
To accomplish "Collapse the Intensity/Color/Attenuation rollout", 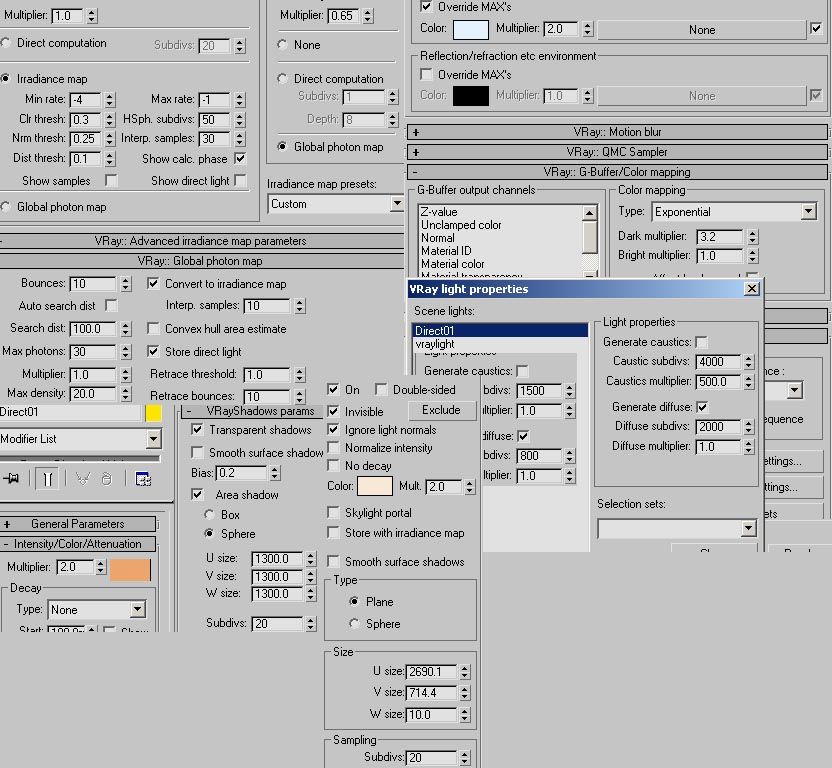I will coord(78,544).
